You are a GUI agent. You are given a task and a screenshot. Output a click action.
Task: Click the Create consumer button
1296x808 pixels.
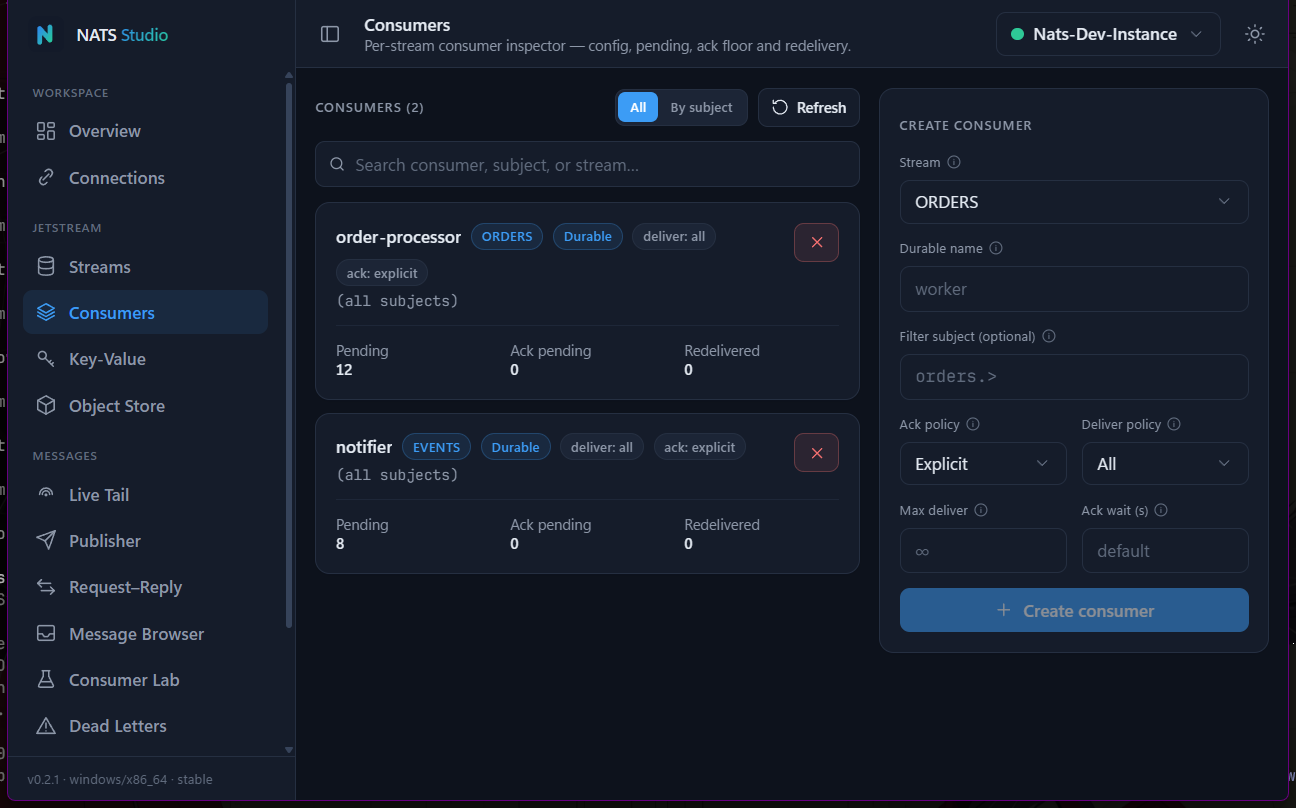pos(1074,610)
